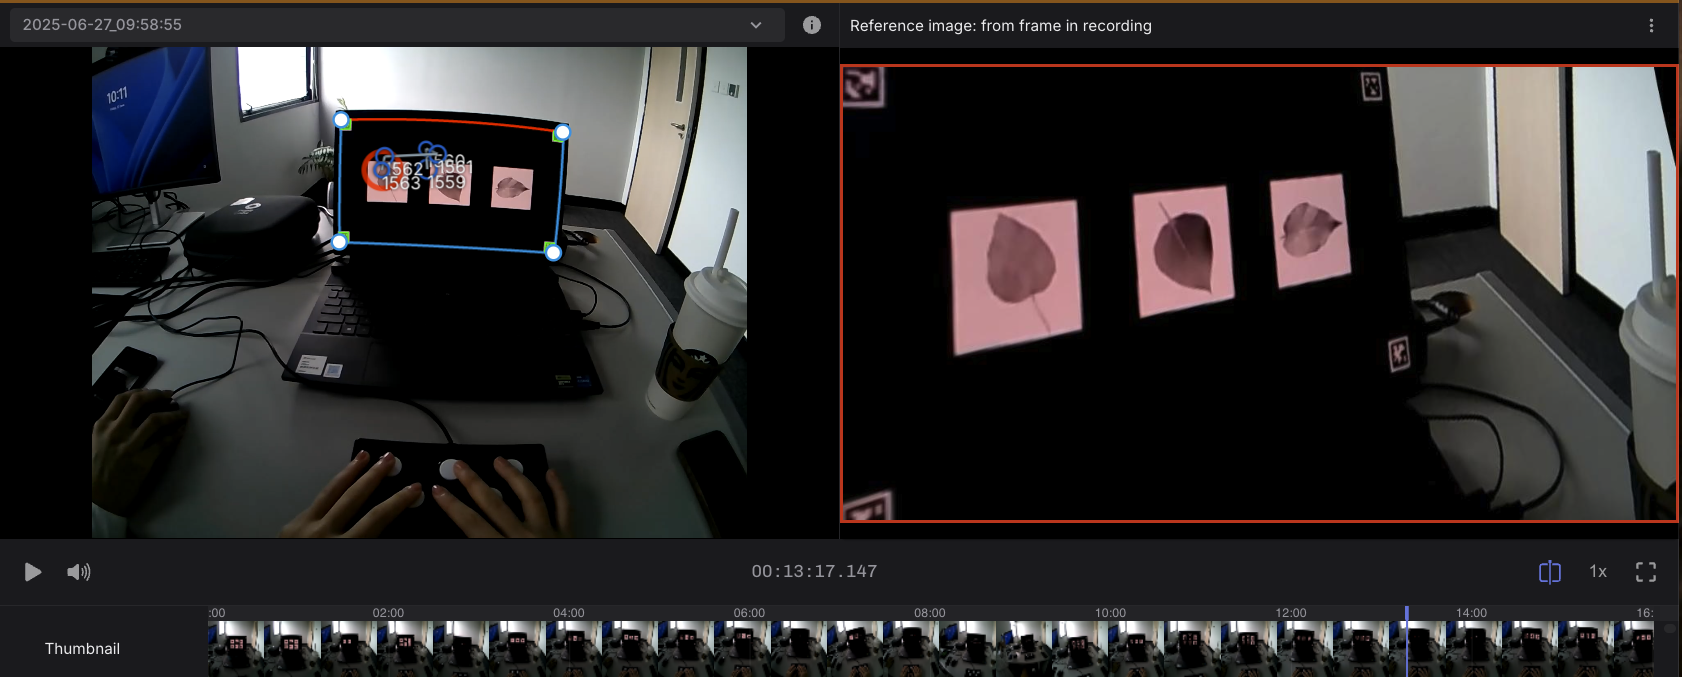Change the 1x playback speed
1682x677 pixels.
click(1598, 572)
